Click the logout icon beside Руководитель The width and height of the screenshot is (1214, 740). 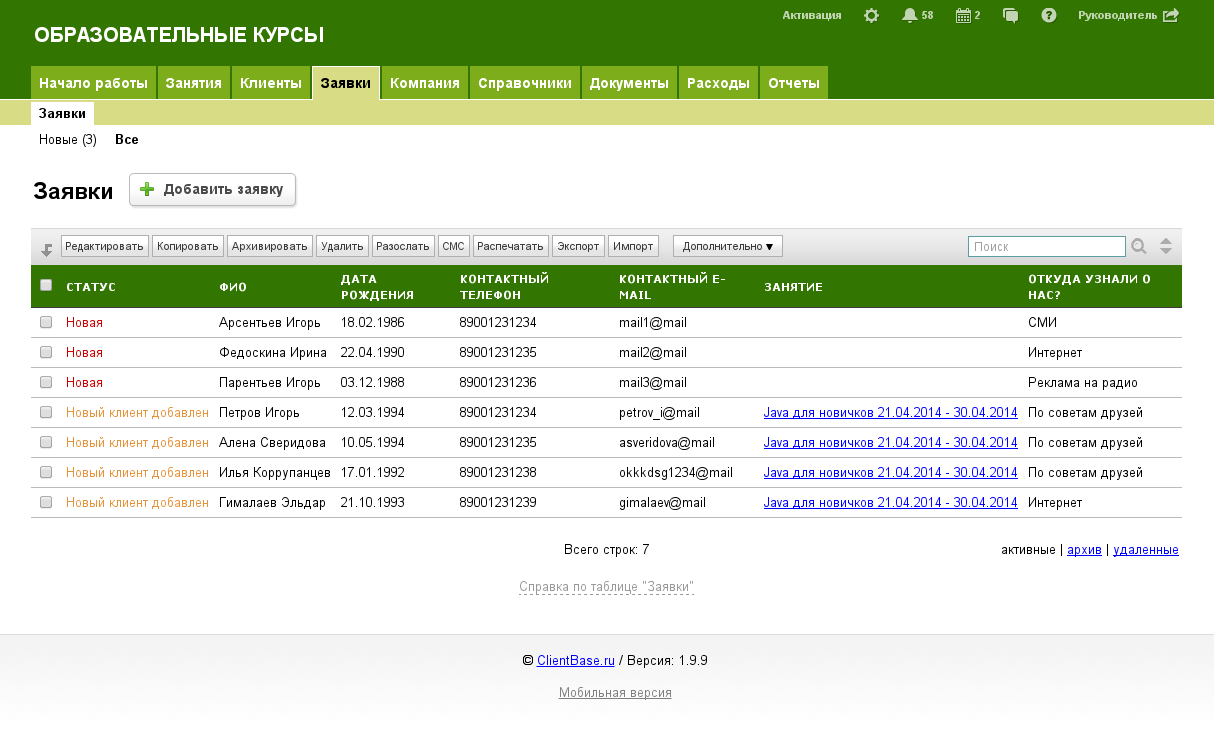(1171, 15)
